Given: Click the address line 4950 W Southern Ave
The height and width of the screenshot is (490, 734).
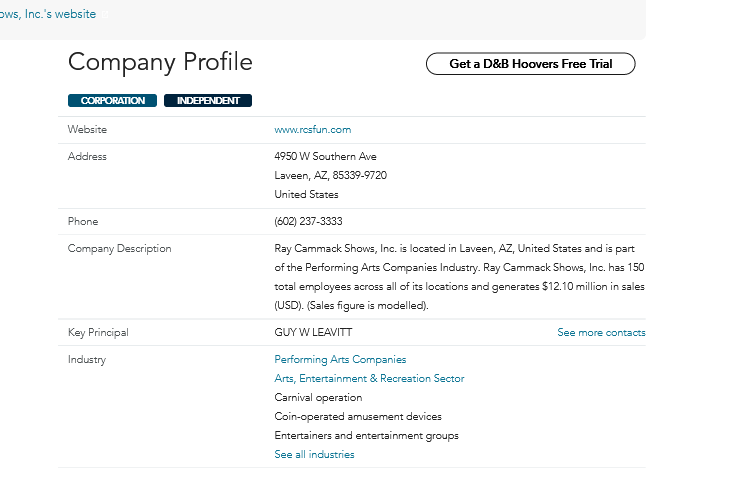Looking at the screenshot, I should coord(325,156).
